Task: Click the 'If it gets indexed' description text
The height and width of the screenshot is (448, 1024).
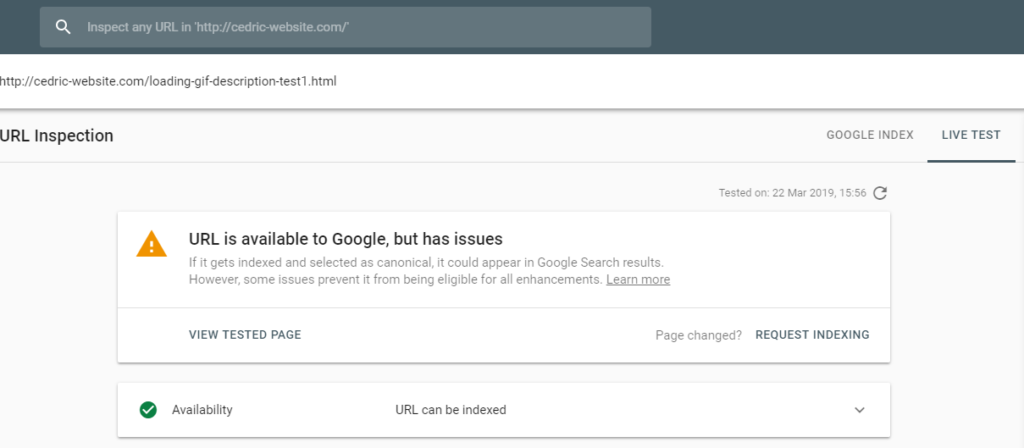Action: (x=426, y=263)
